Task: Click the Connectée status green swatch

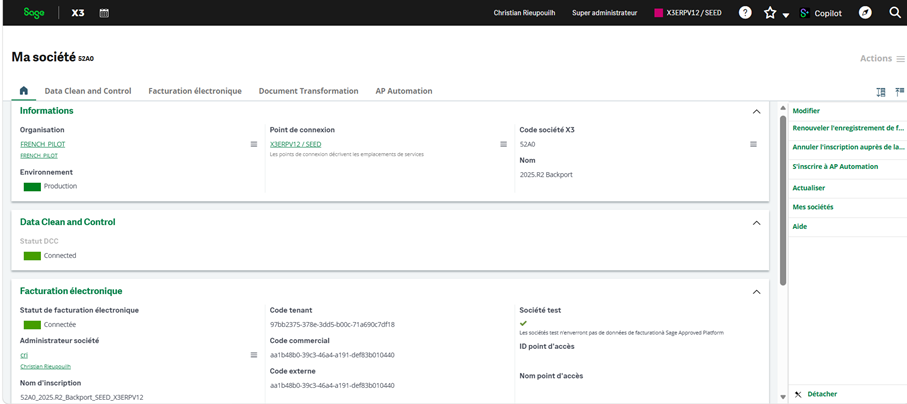Action: pos(32,325)
